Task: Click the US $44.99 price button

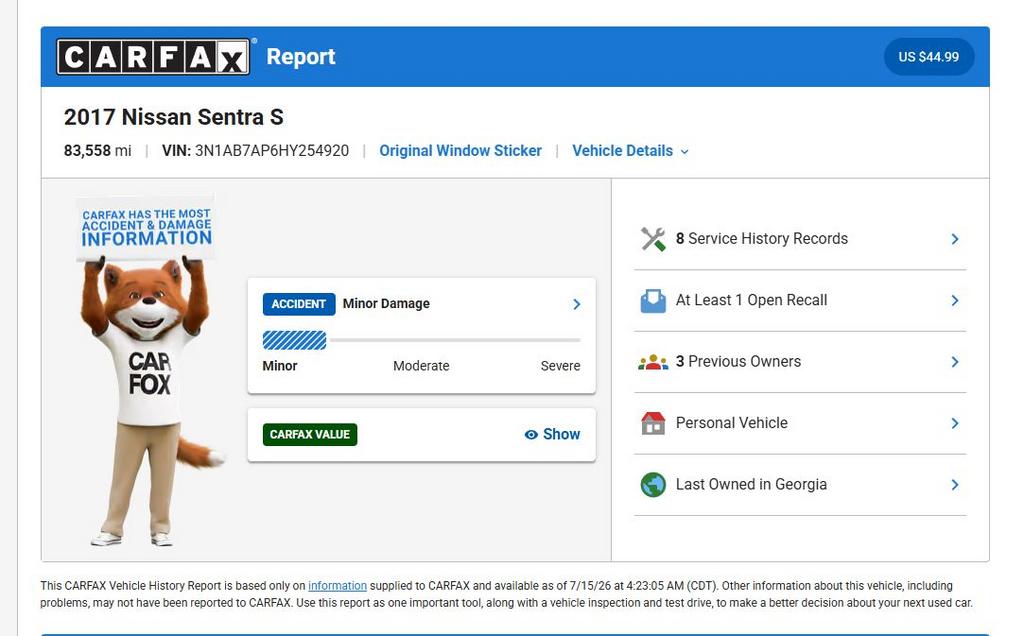Action: coord(929,57)
